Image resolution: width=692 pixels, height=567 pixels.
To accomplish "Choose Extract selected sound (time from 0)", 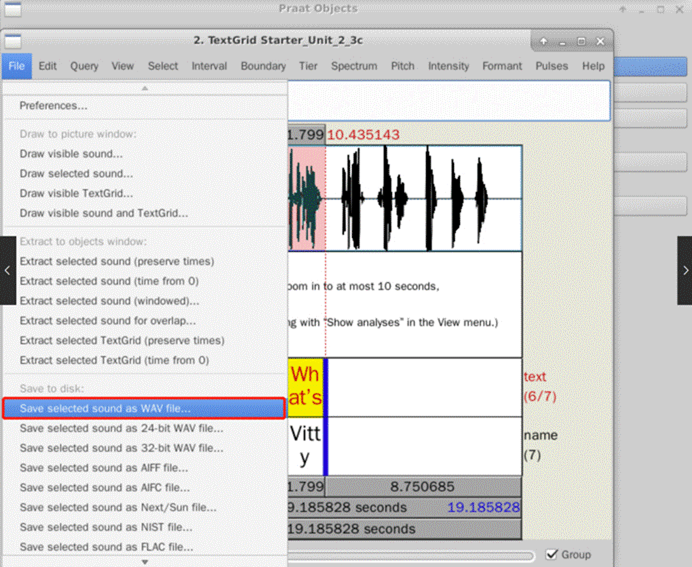I will (x=145, y=282).
